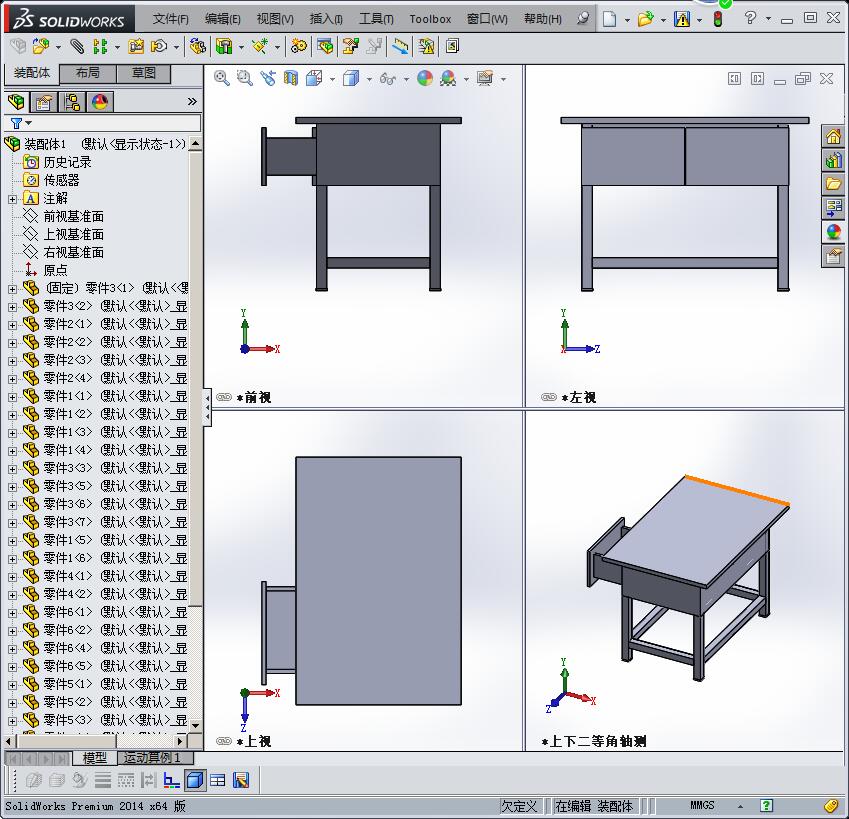The width and height of the screenshot is (849, 819).
Task: Open the Smart Fasteners tool
Action: [136, 47]
